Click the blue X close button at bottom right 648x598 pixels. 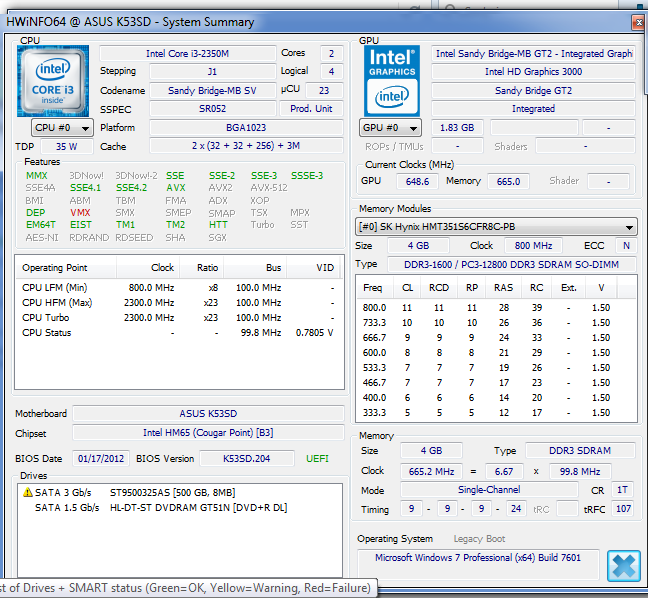pyautogui.click(x=624, y=566)
